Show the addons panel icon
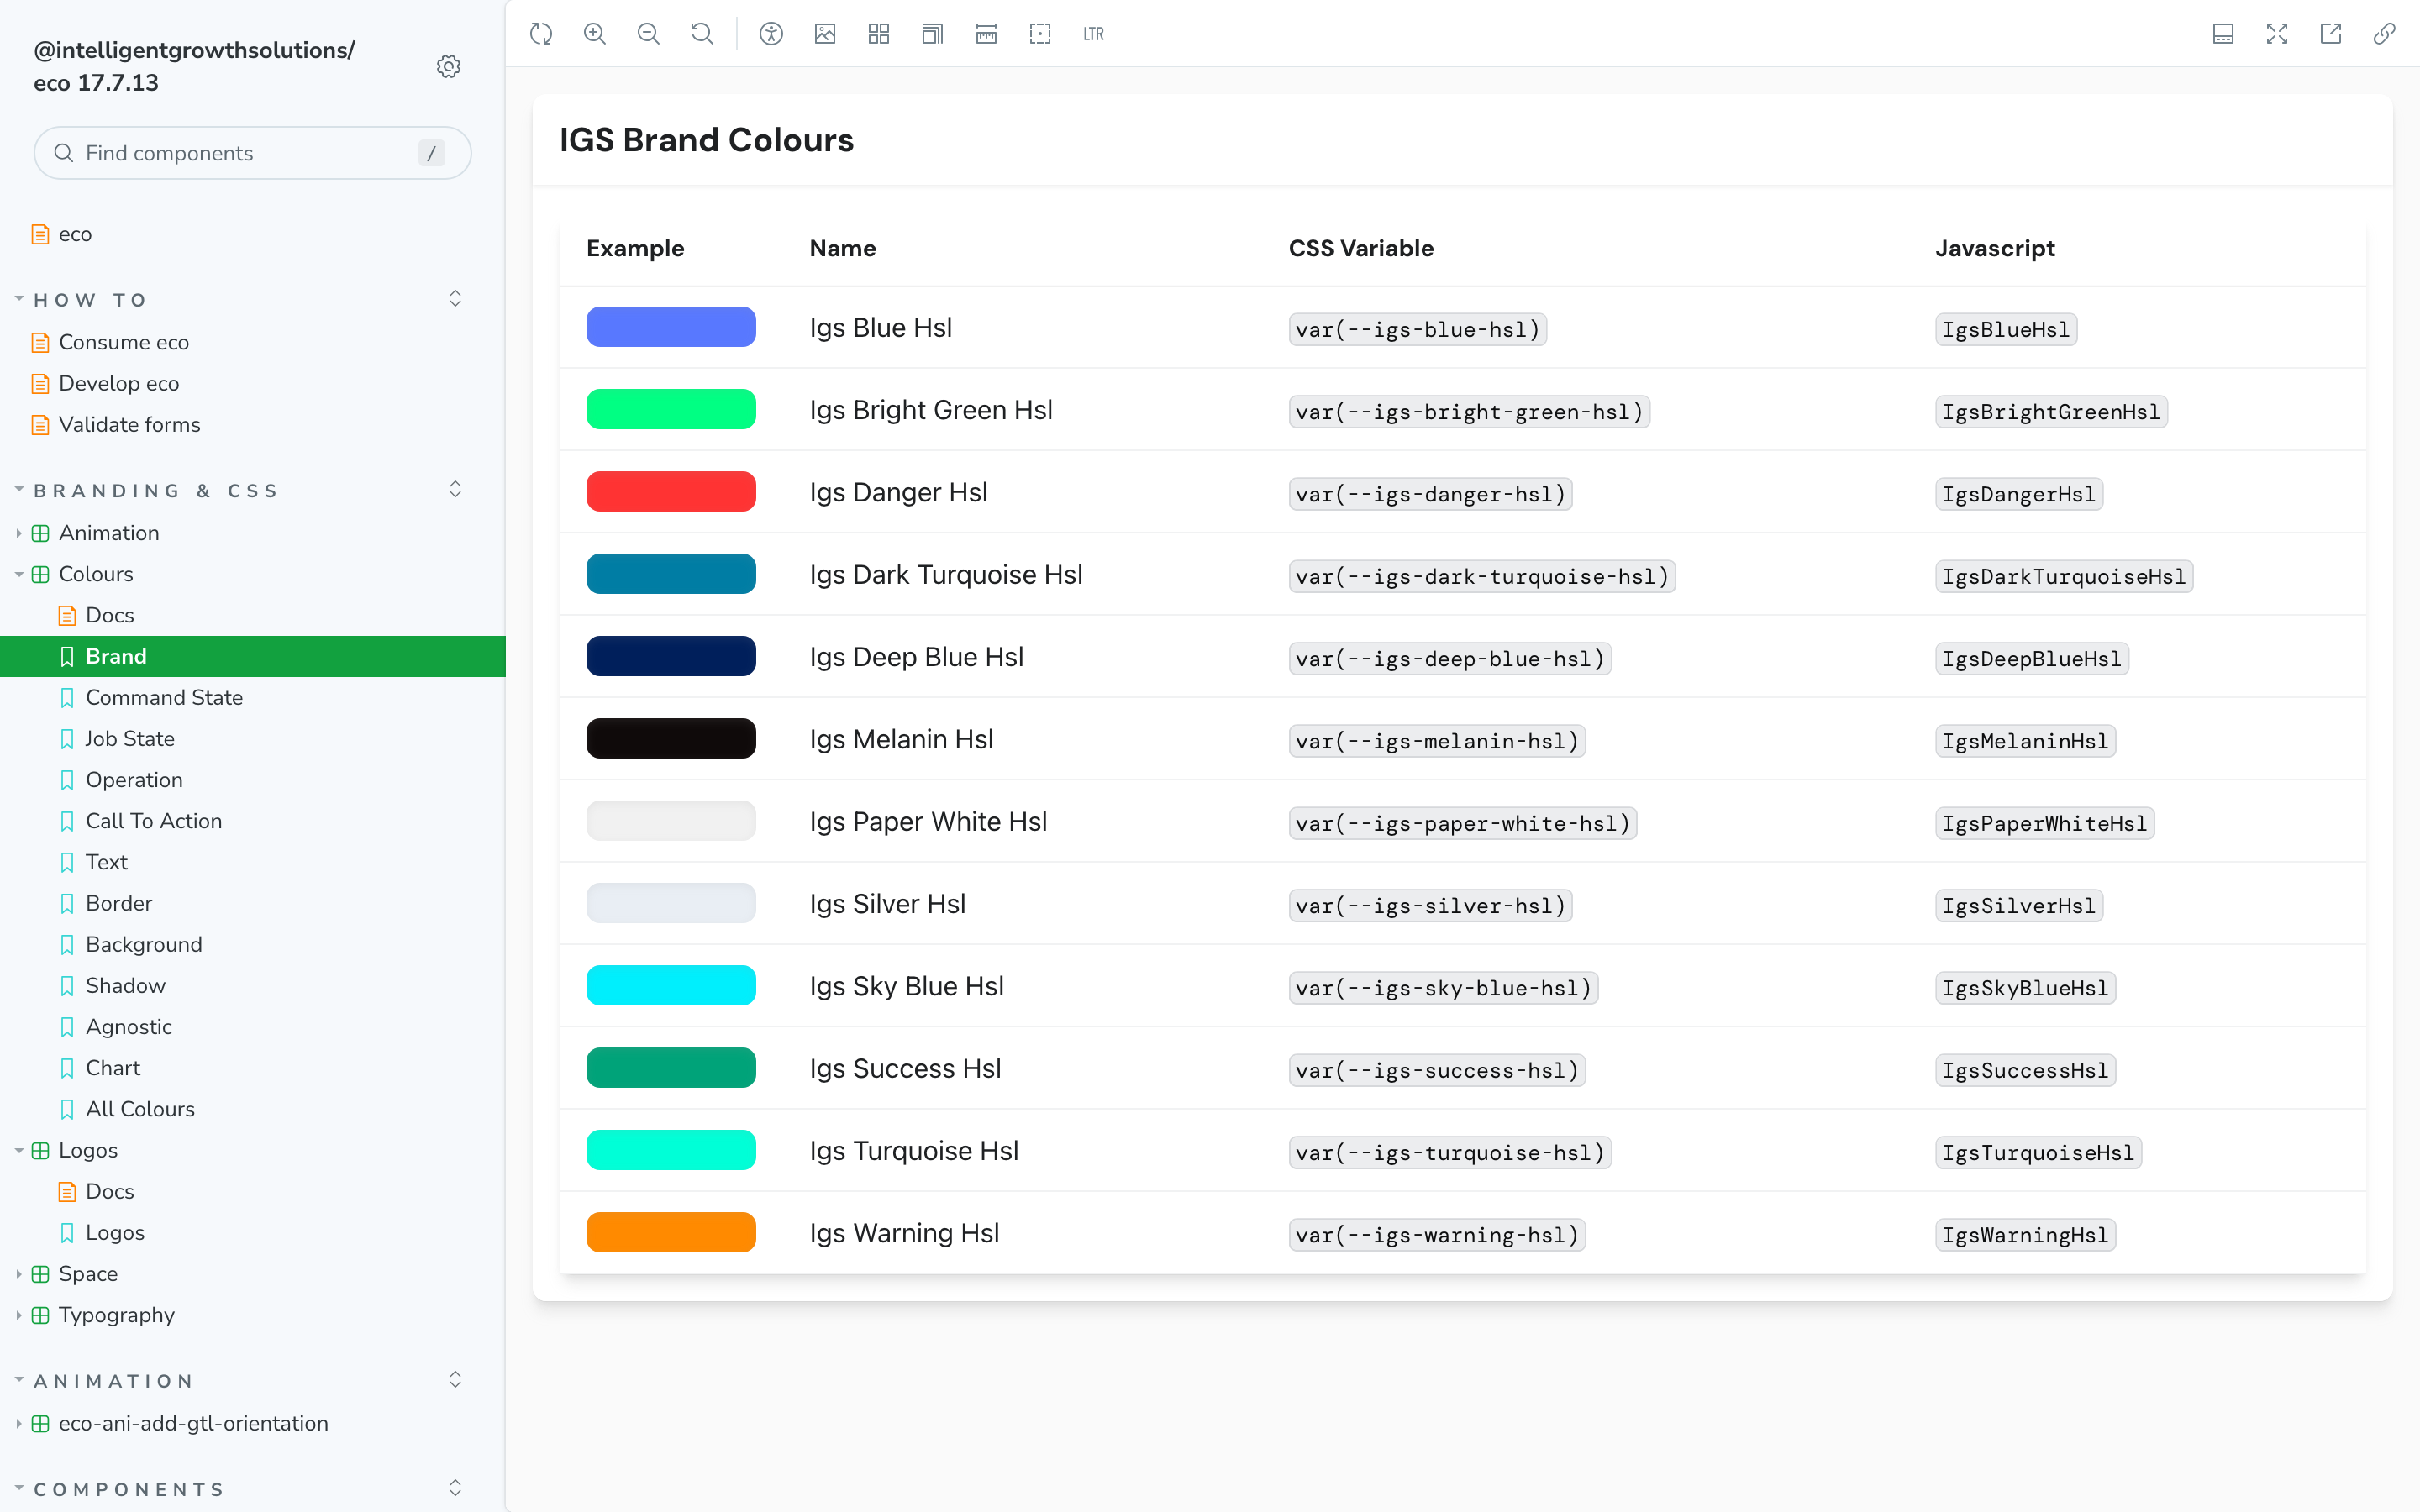Screen dimensions: 2420x1512 [2223, 34]
